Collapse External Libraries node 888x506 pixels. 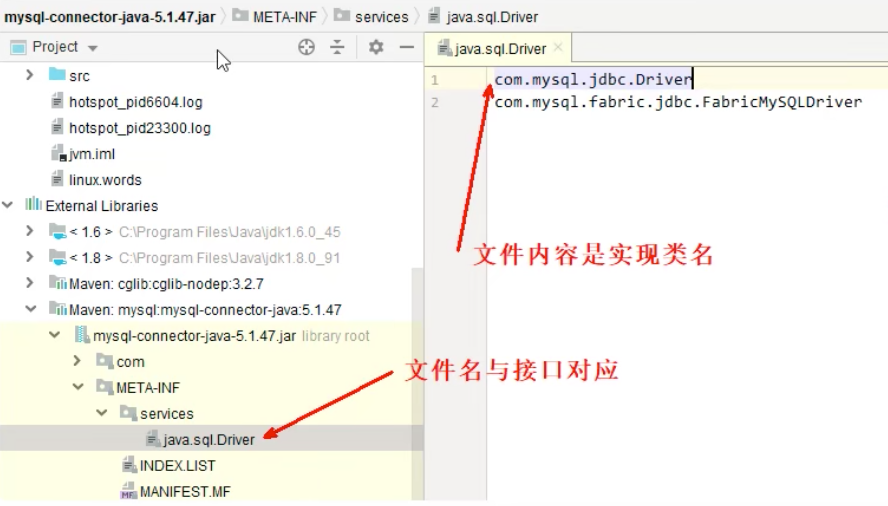(x=8, y=205)
